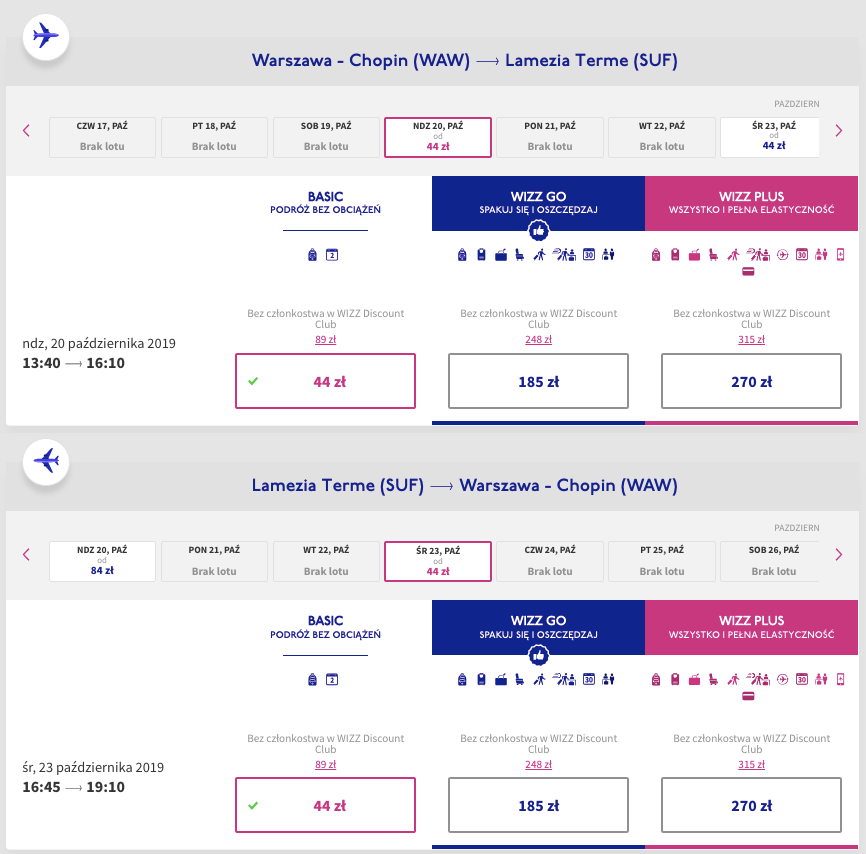Click outbound BASIC calendar 2 check-in icon

(x=332, y=255)
